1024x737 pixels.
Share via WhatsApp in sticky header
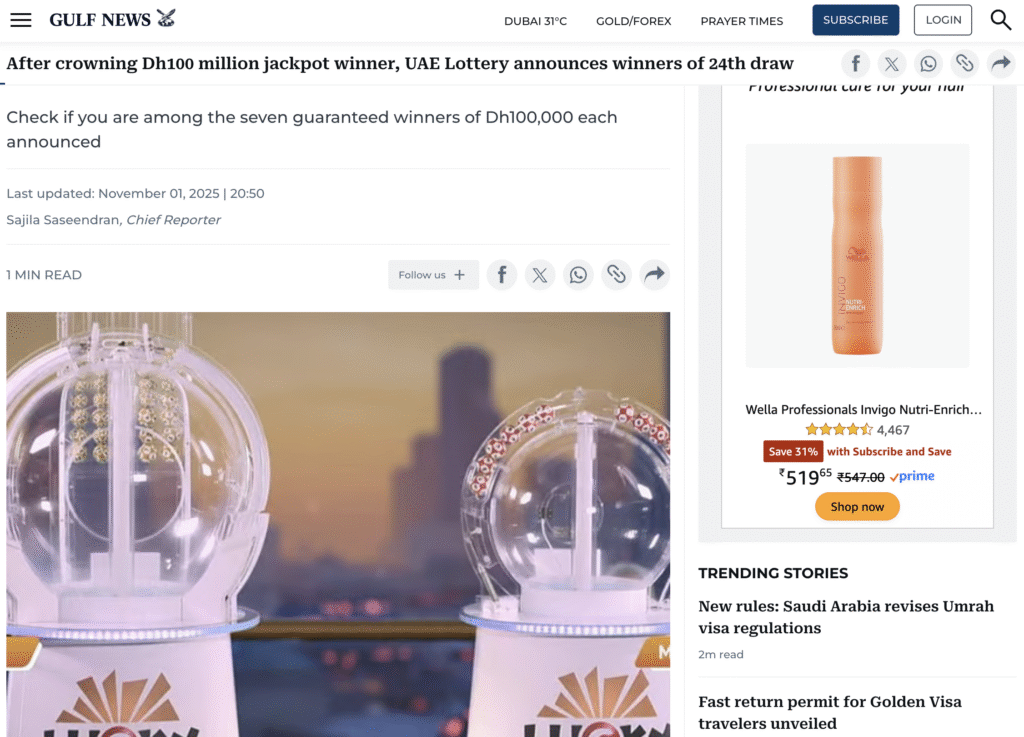[928, 63]
